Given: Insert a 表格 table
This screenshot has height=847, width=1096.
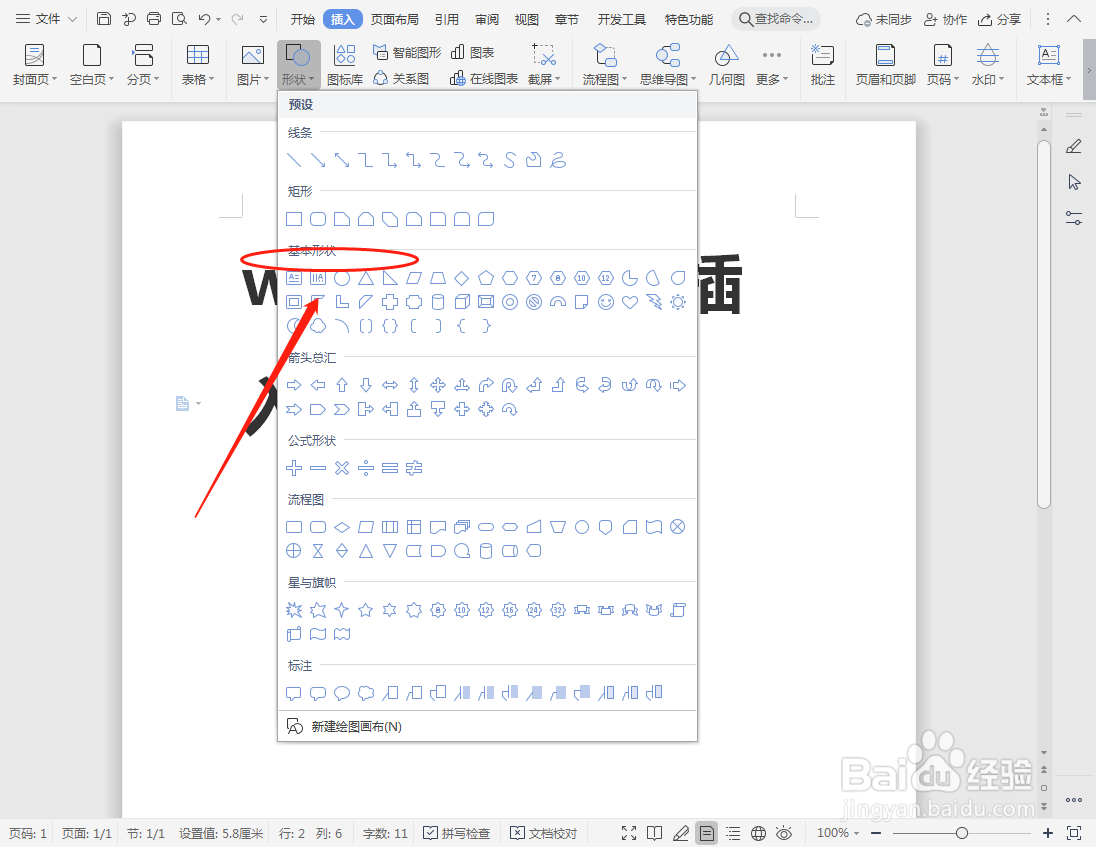Looking at the screenshot, I should pyautogui.click(x=197, y=63).
